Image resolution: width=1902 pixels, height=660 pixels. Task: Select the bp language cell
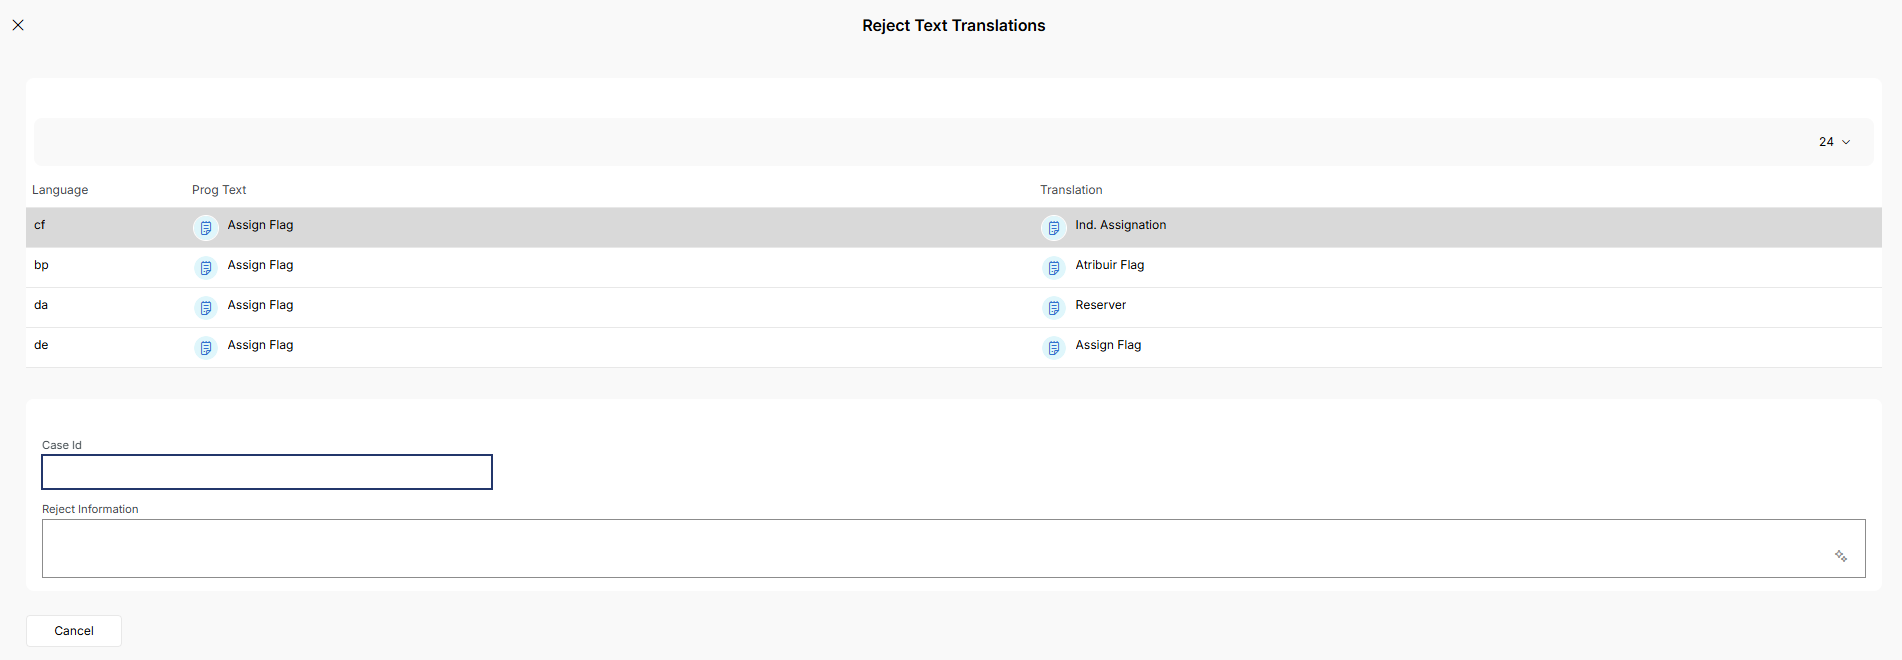pyautogui.click(x=41, y=265)
